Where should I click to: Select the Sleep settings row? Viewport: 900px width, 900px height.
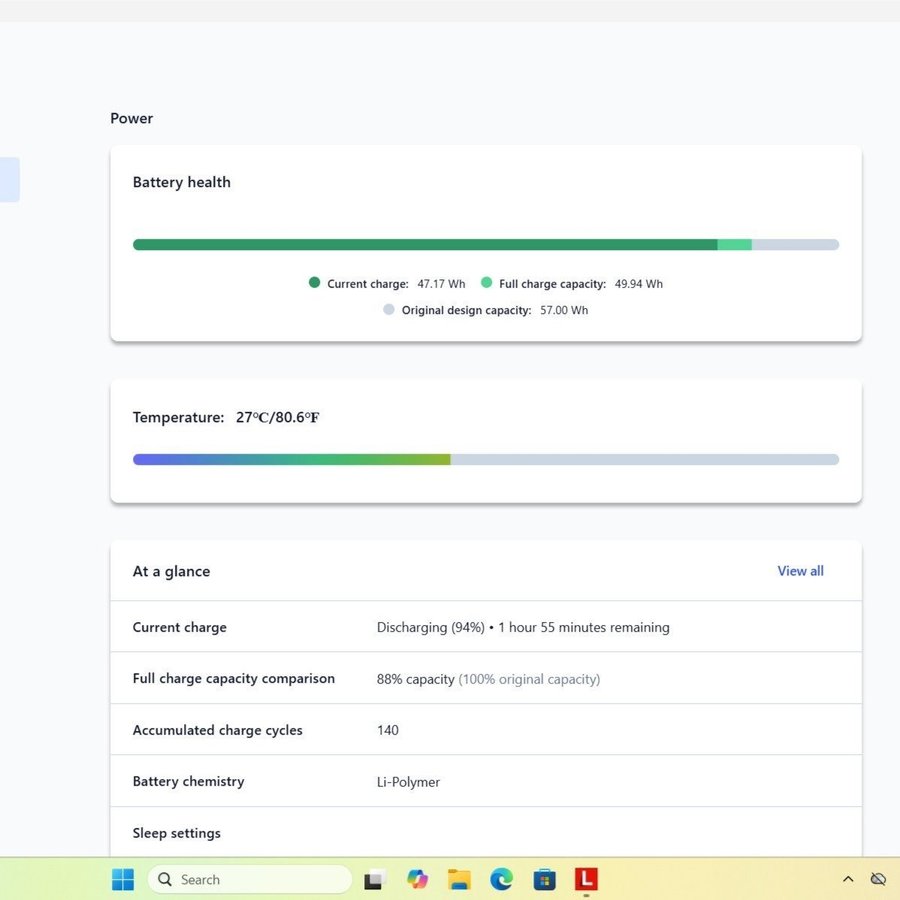pyautogui.click(x=485, y=833)
